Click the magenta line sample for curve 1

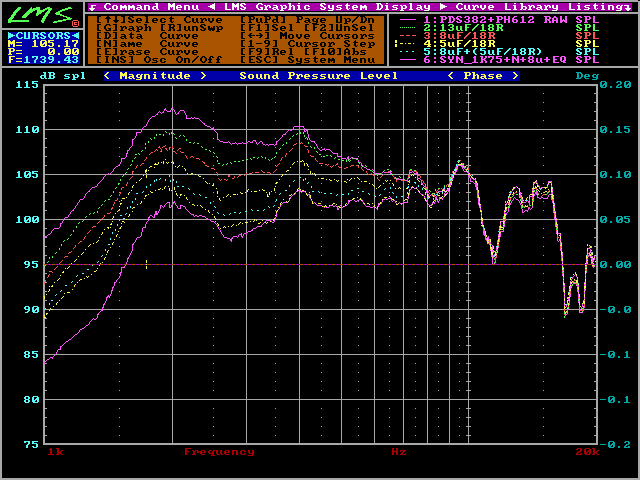[x=408, y=20]
